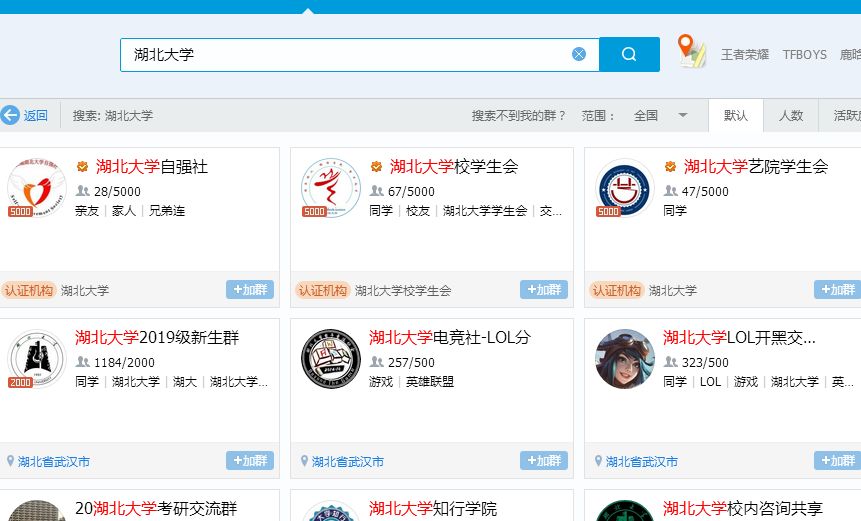Click 认证机构 badge in 校学生会 card
861x521 pixels.
coord(323,290)
